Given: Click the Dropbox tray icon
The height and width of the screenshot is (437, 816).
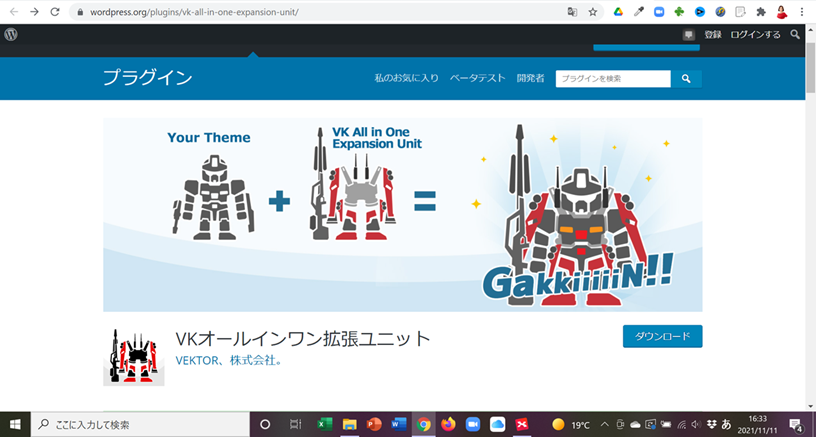Looking at the screenshot, I should pos(711,425).
